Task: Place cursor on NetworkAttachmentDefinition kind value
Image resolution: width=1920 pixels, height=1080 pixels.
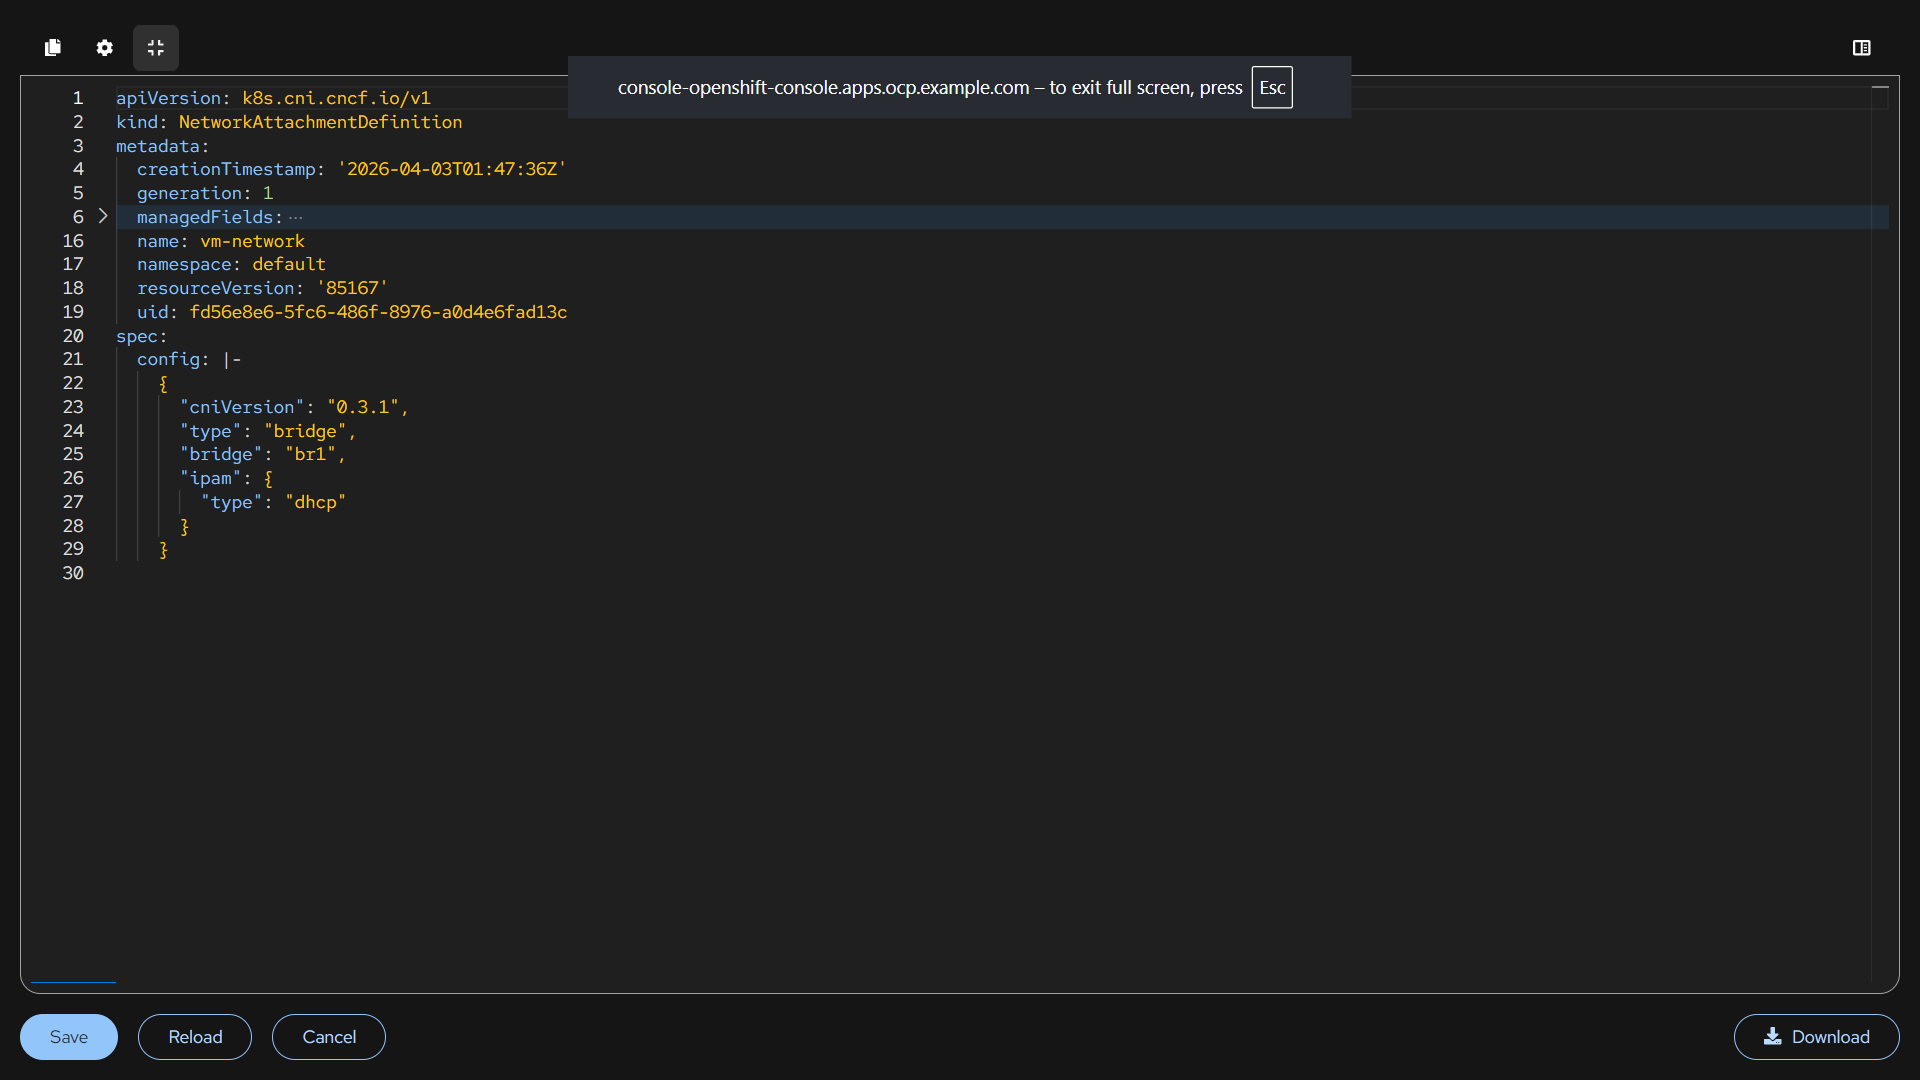Action: pos(320,122)
